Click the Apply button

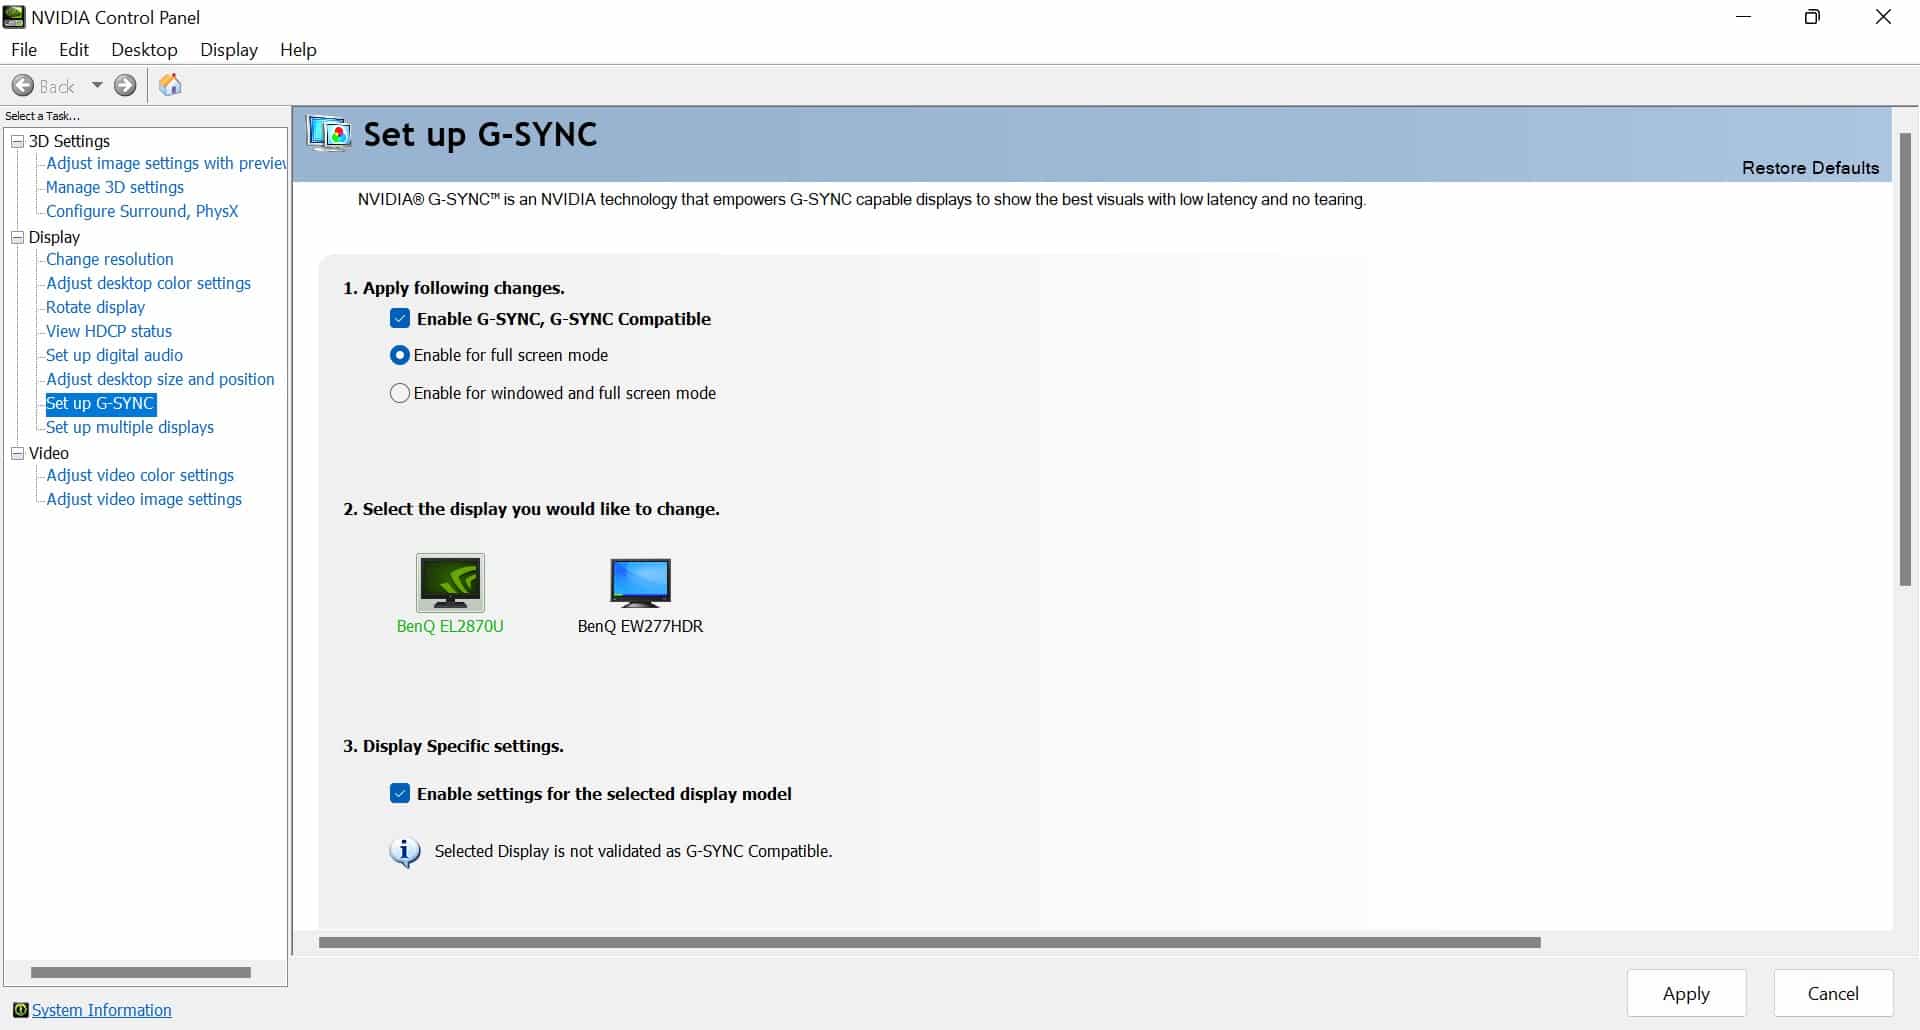1686,993
